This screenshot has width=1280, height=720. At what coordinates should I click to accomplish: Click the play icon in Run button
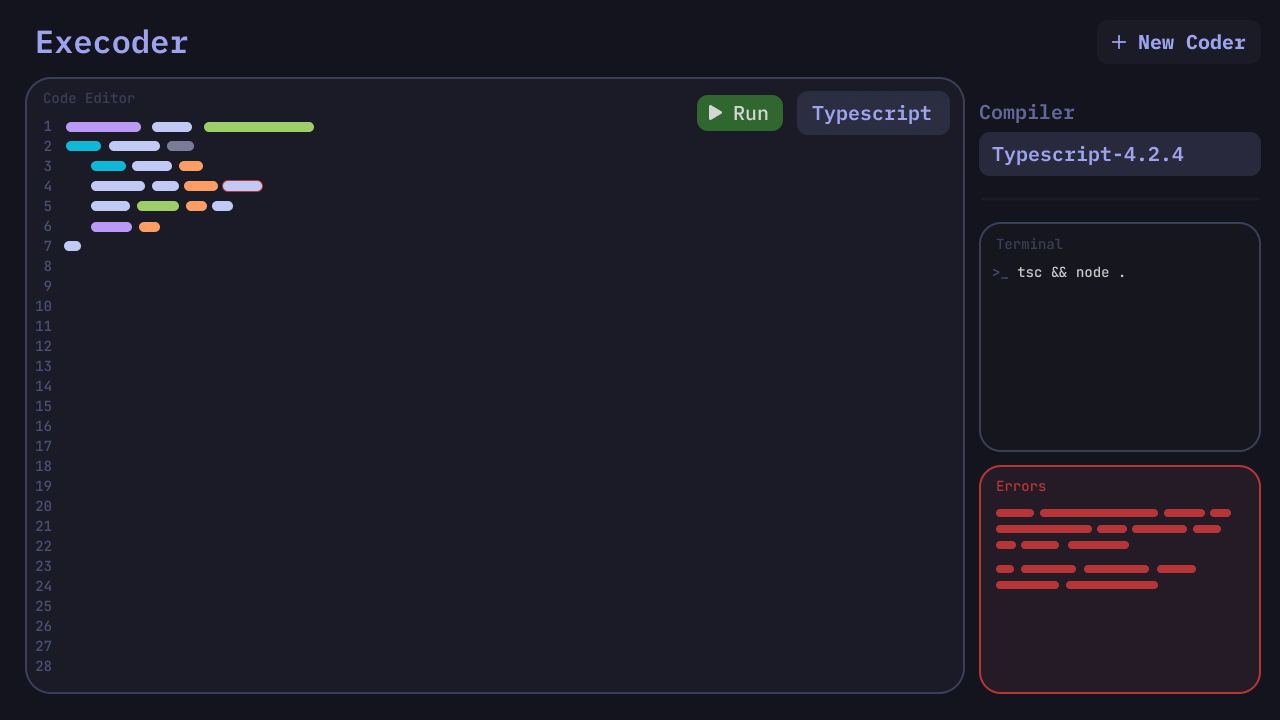(716, 113)
